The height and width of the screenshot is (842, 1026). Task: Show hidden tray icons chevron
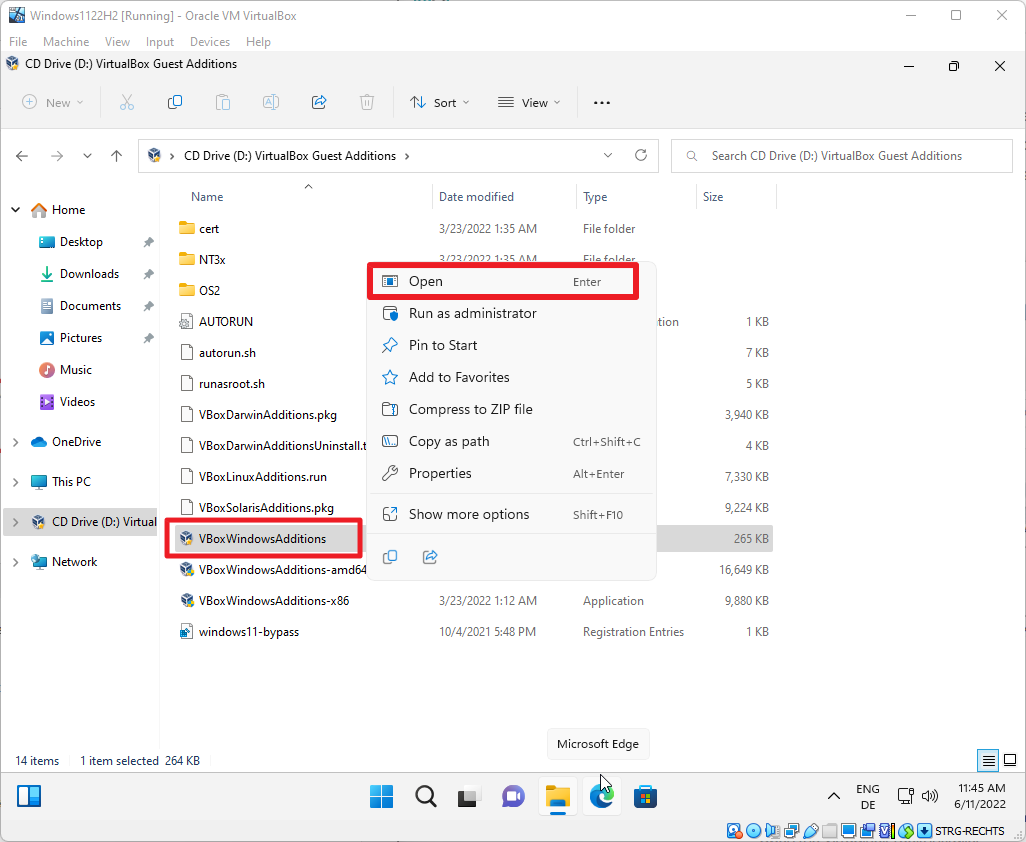pos(834,796)
